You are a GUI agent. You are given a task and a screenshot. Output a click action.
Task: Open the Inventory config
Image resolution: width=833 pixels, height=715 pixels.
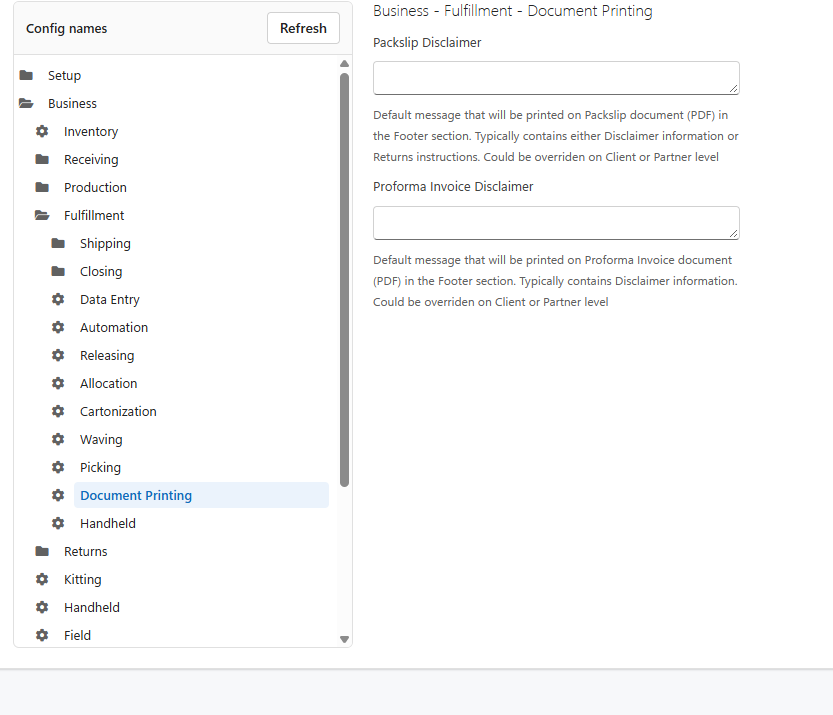coord(91,131)
